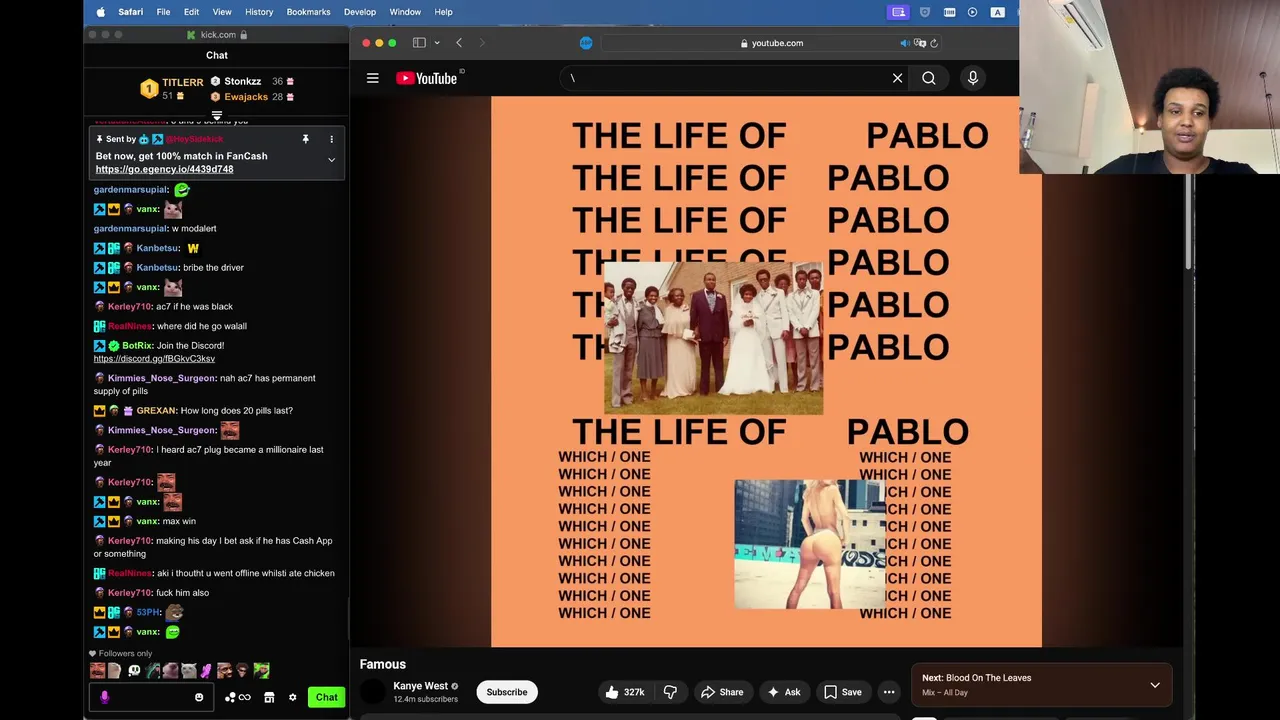Open the blue ad blocker extension icon
The width and height of the screenshot is (1280, 720).
tap(586, 43)
